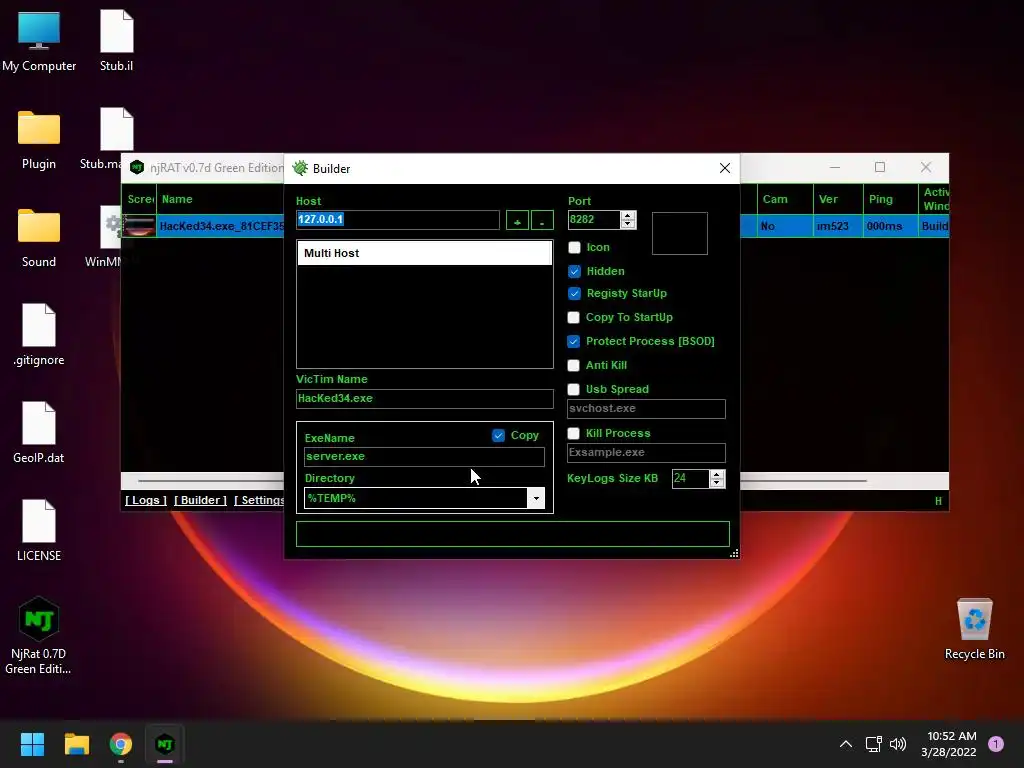The width and height of the screenshot is (1024, 768).
Task: Increase the Port value with up arrow
Action: pos(628,215)
